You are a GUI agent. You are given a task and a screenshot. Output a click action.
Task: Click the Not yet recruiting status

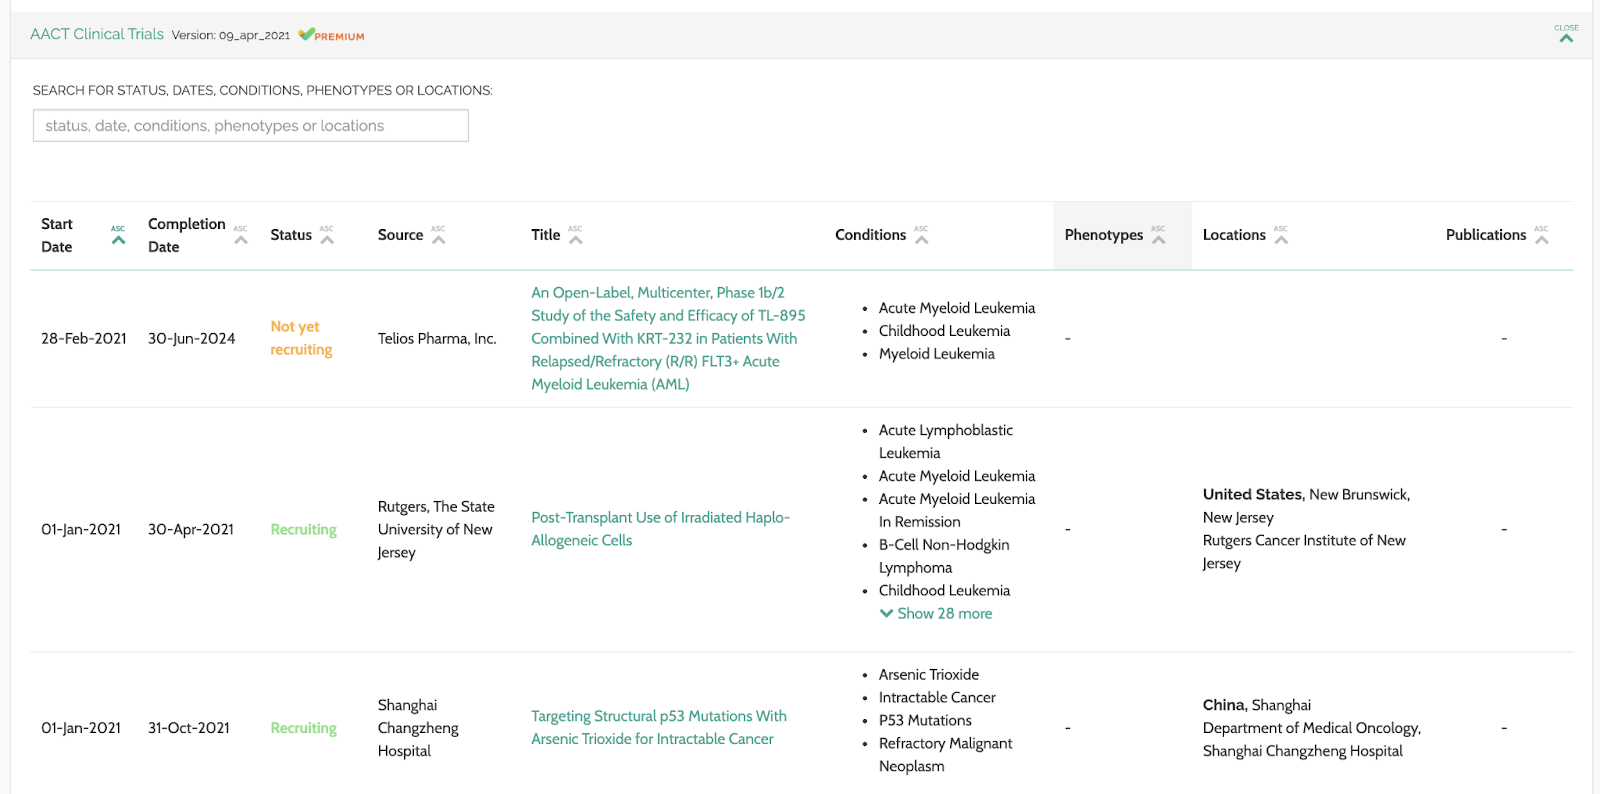[301, 338]
